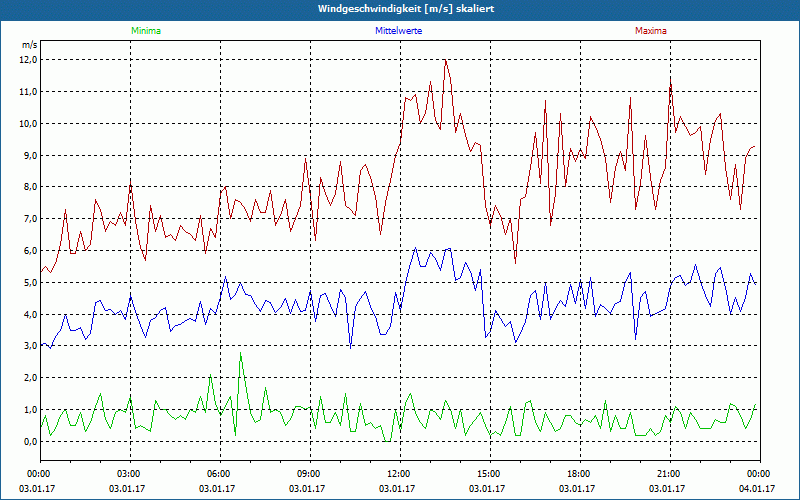Click the 12,0 y-axis value

click(x=28, y=60)
